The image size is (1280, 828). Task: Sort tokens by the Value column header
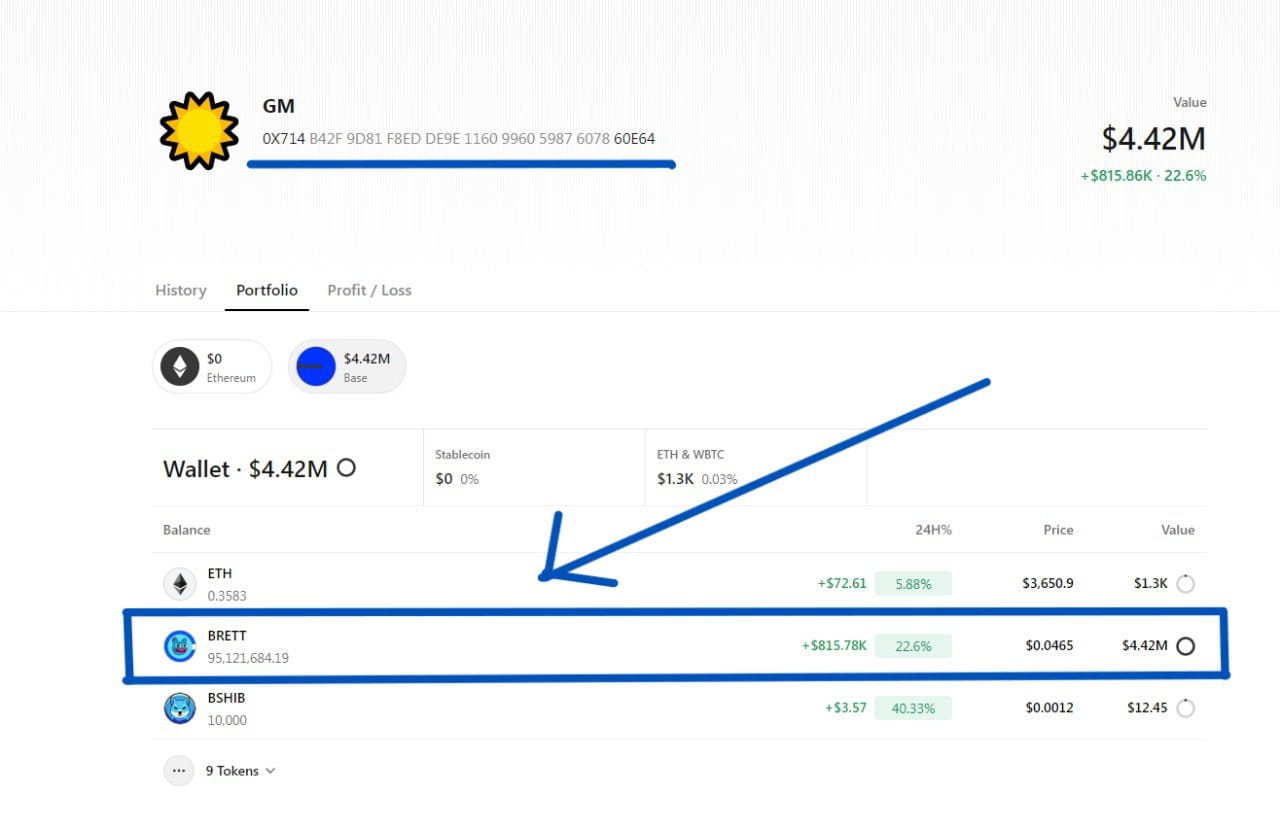[1177, 530]
